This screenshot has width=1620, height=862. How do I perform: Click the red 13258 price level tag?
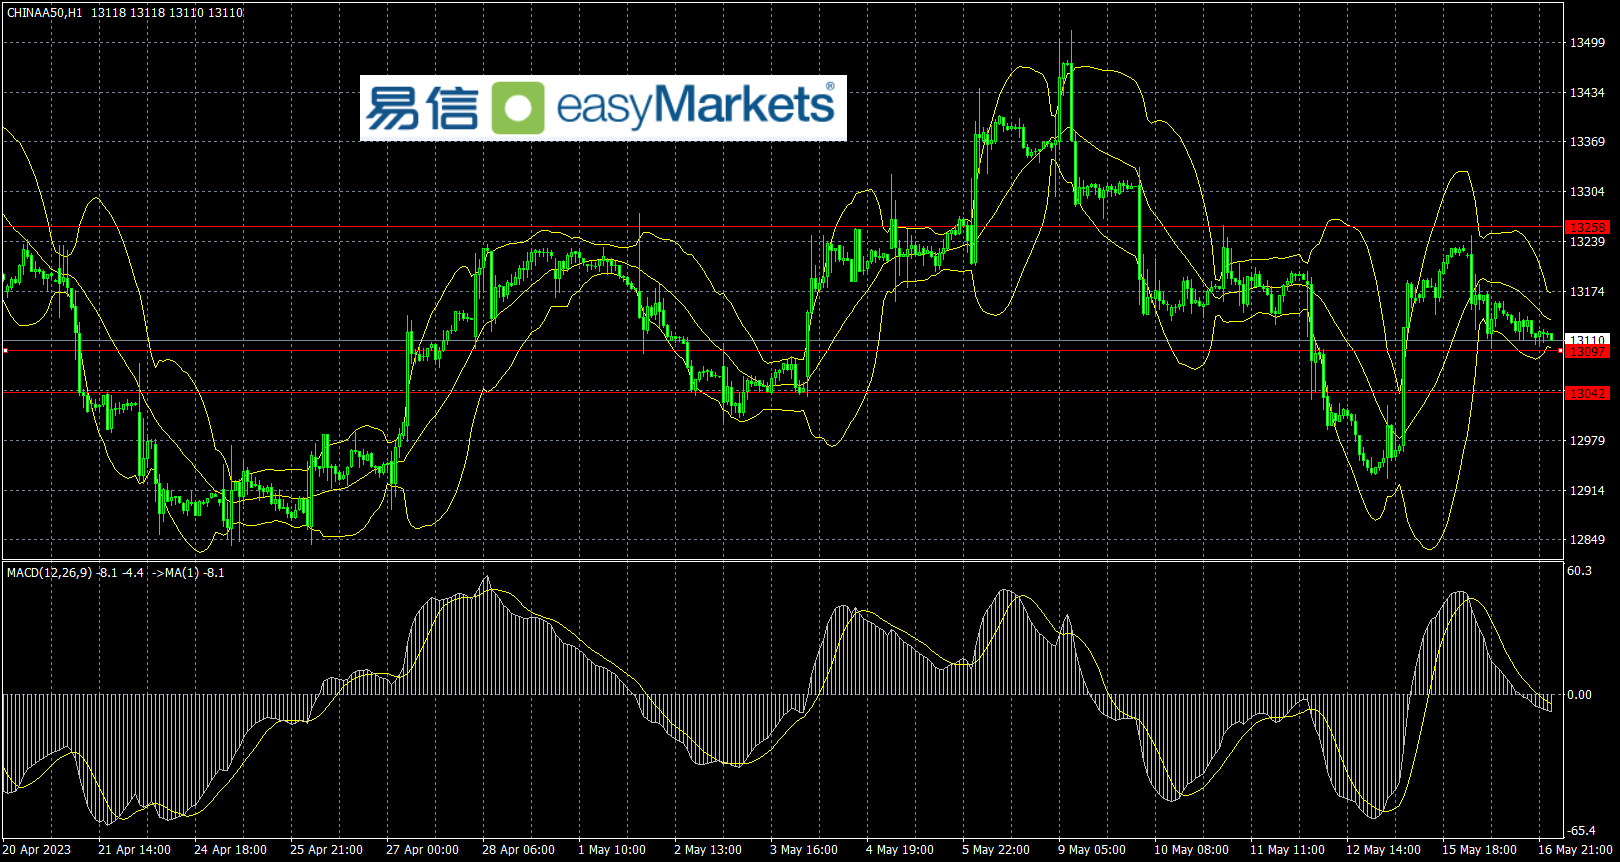1587,228
